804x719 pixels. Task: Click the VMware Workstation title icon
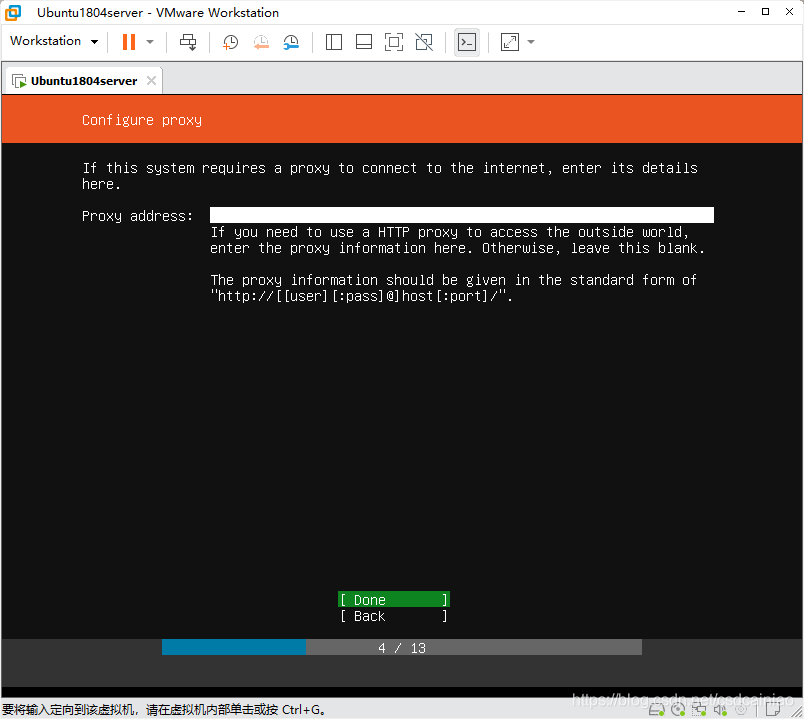click(13, 13)
